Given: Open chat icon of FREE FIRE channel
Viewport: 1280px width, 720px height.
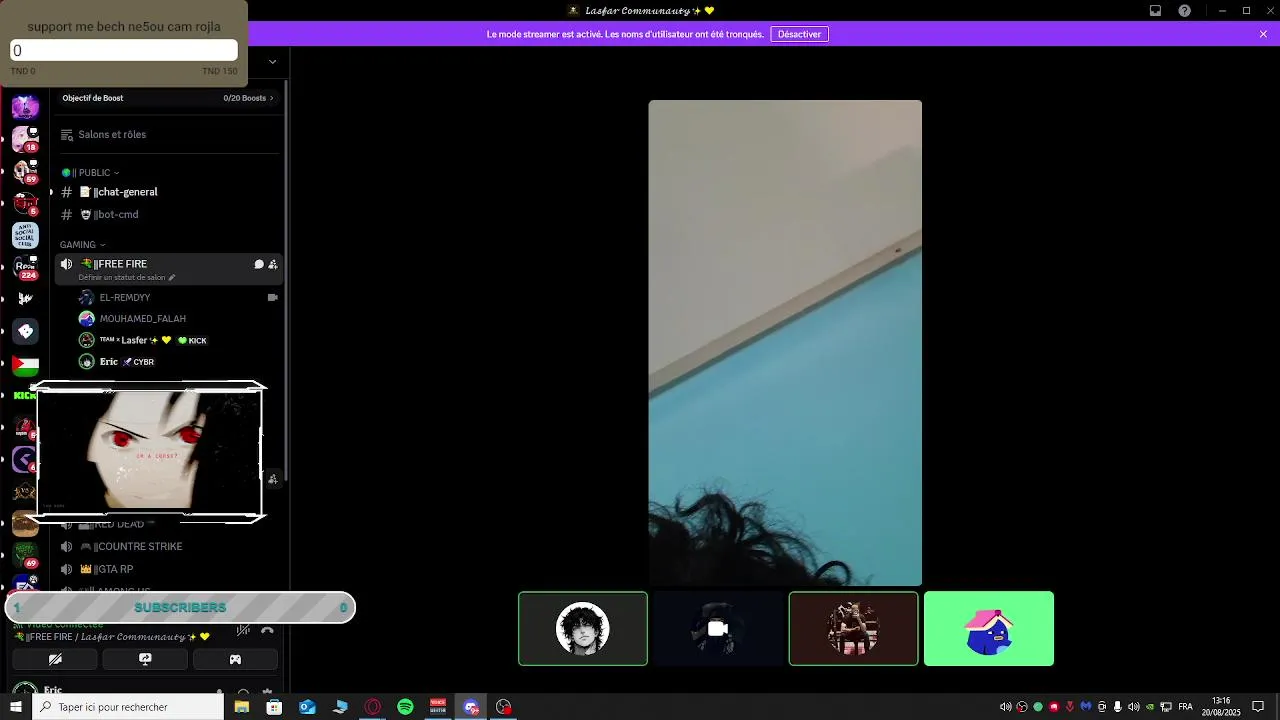Looking at the screenshot, I should (259, 264).
